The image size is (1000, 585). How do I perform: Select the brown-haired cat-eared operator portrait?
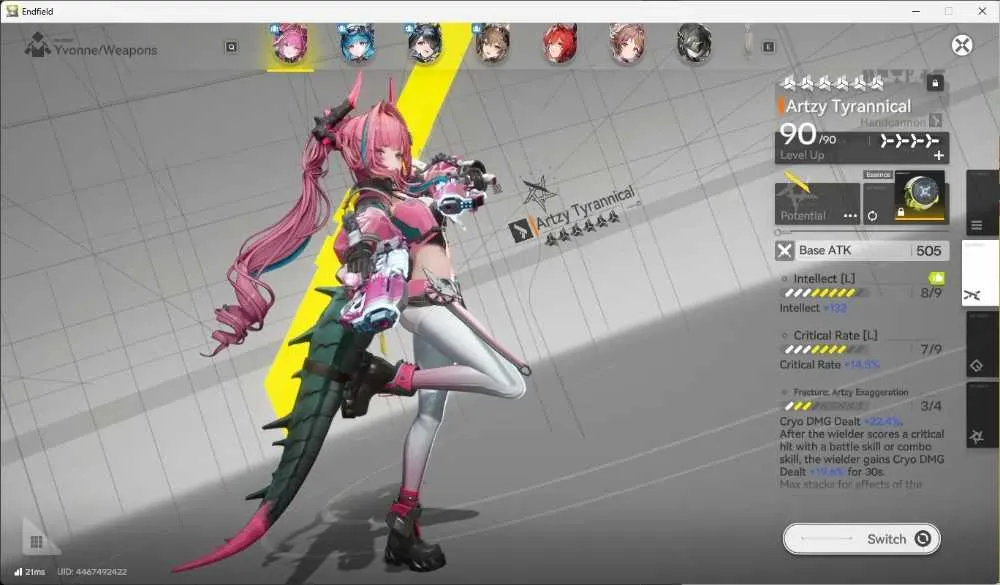point(492,44)
